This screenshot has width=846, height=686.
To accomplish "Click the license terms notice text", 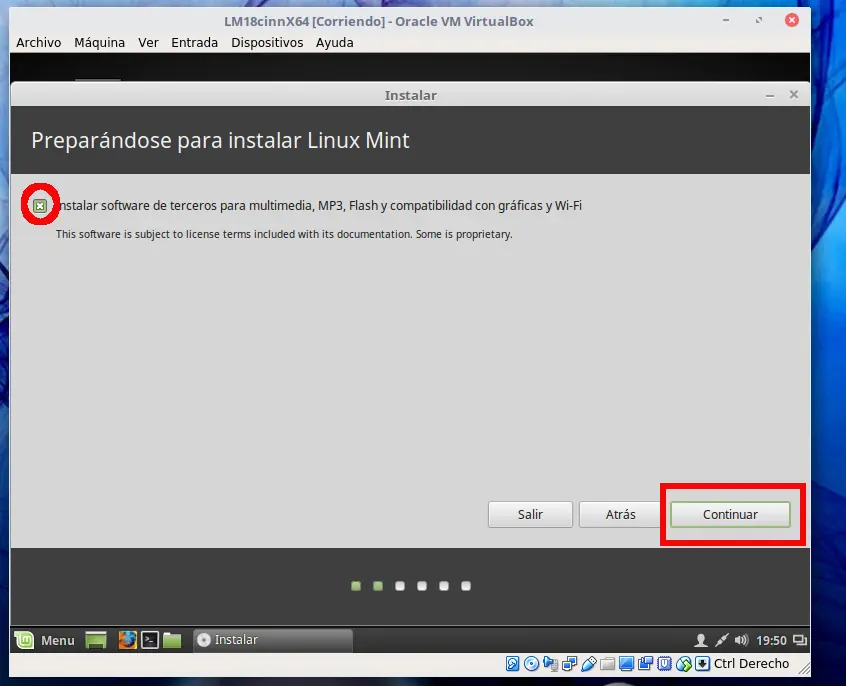I will click(284, 234).
